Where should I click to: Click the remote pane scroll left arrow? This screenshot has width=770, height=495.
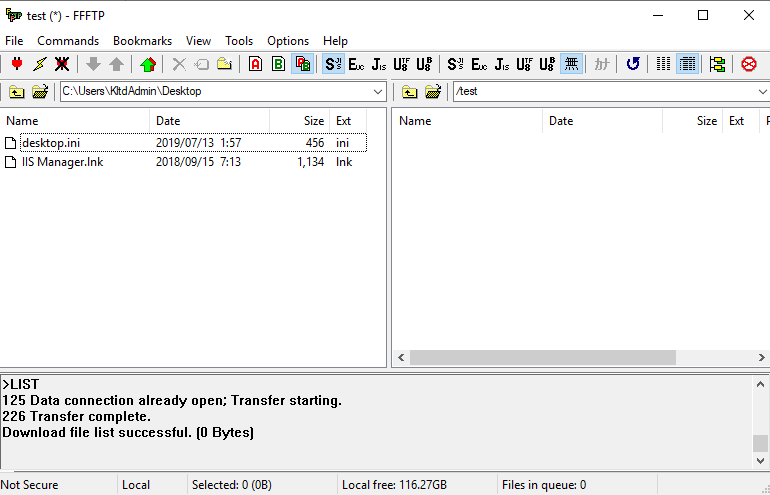(401, 358)
